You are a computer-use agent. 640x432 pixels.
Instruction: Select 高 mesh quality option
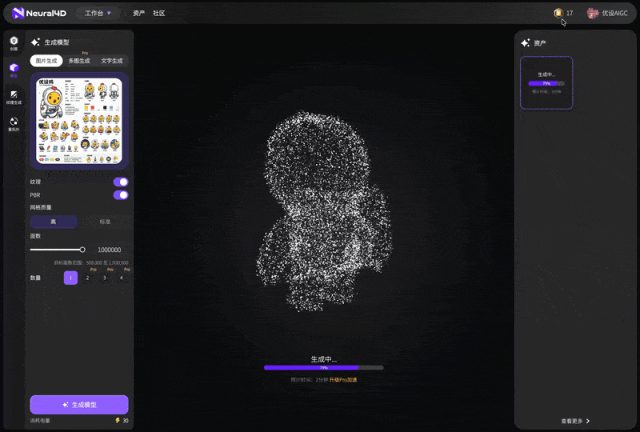tap(53, 222)
